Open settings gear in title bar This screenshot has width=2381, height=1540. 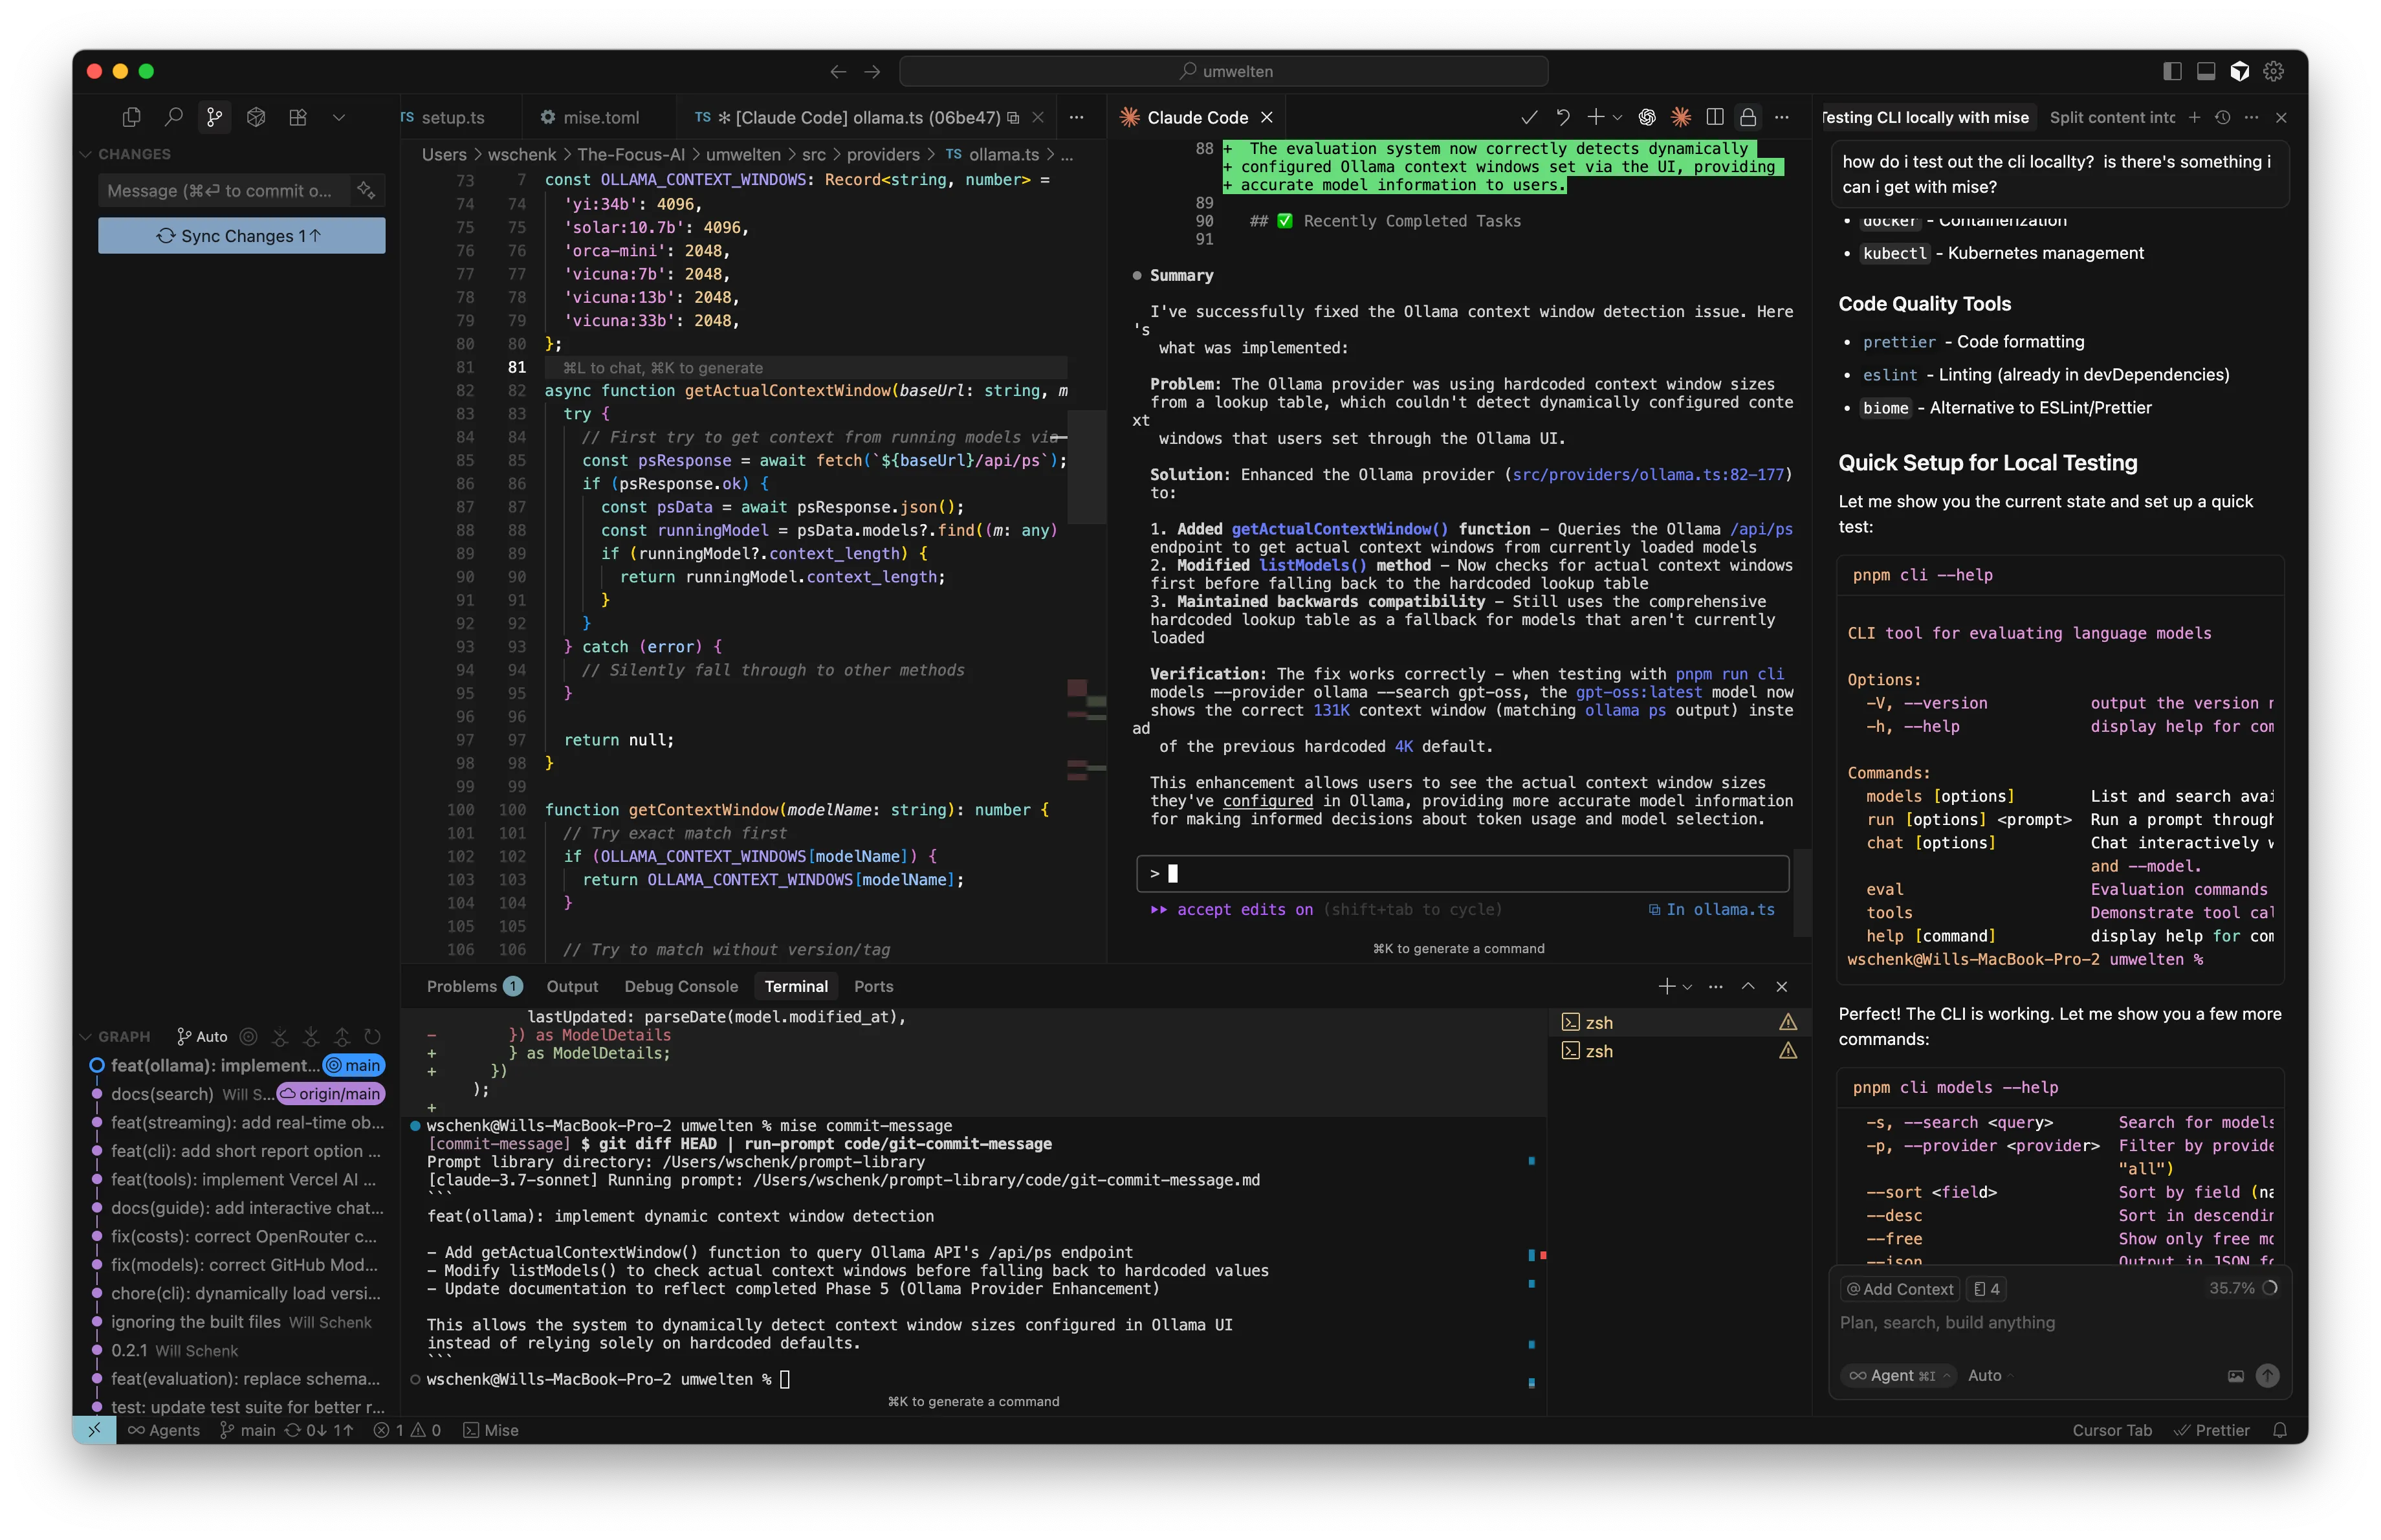pyautogui.click(x=2274, y=71)
